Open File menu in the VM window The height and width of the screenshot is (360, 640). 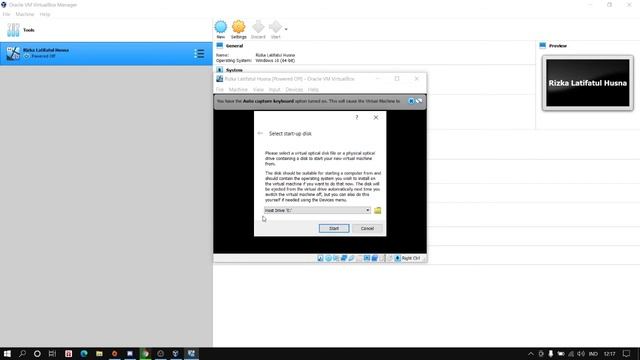(x=220, y=89)
